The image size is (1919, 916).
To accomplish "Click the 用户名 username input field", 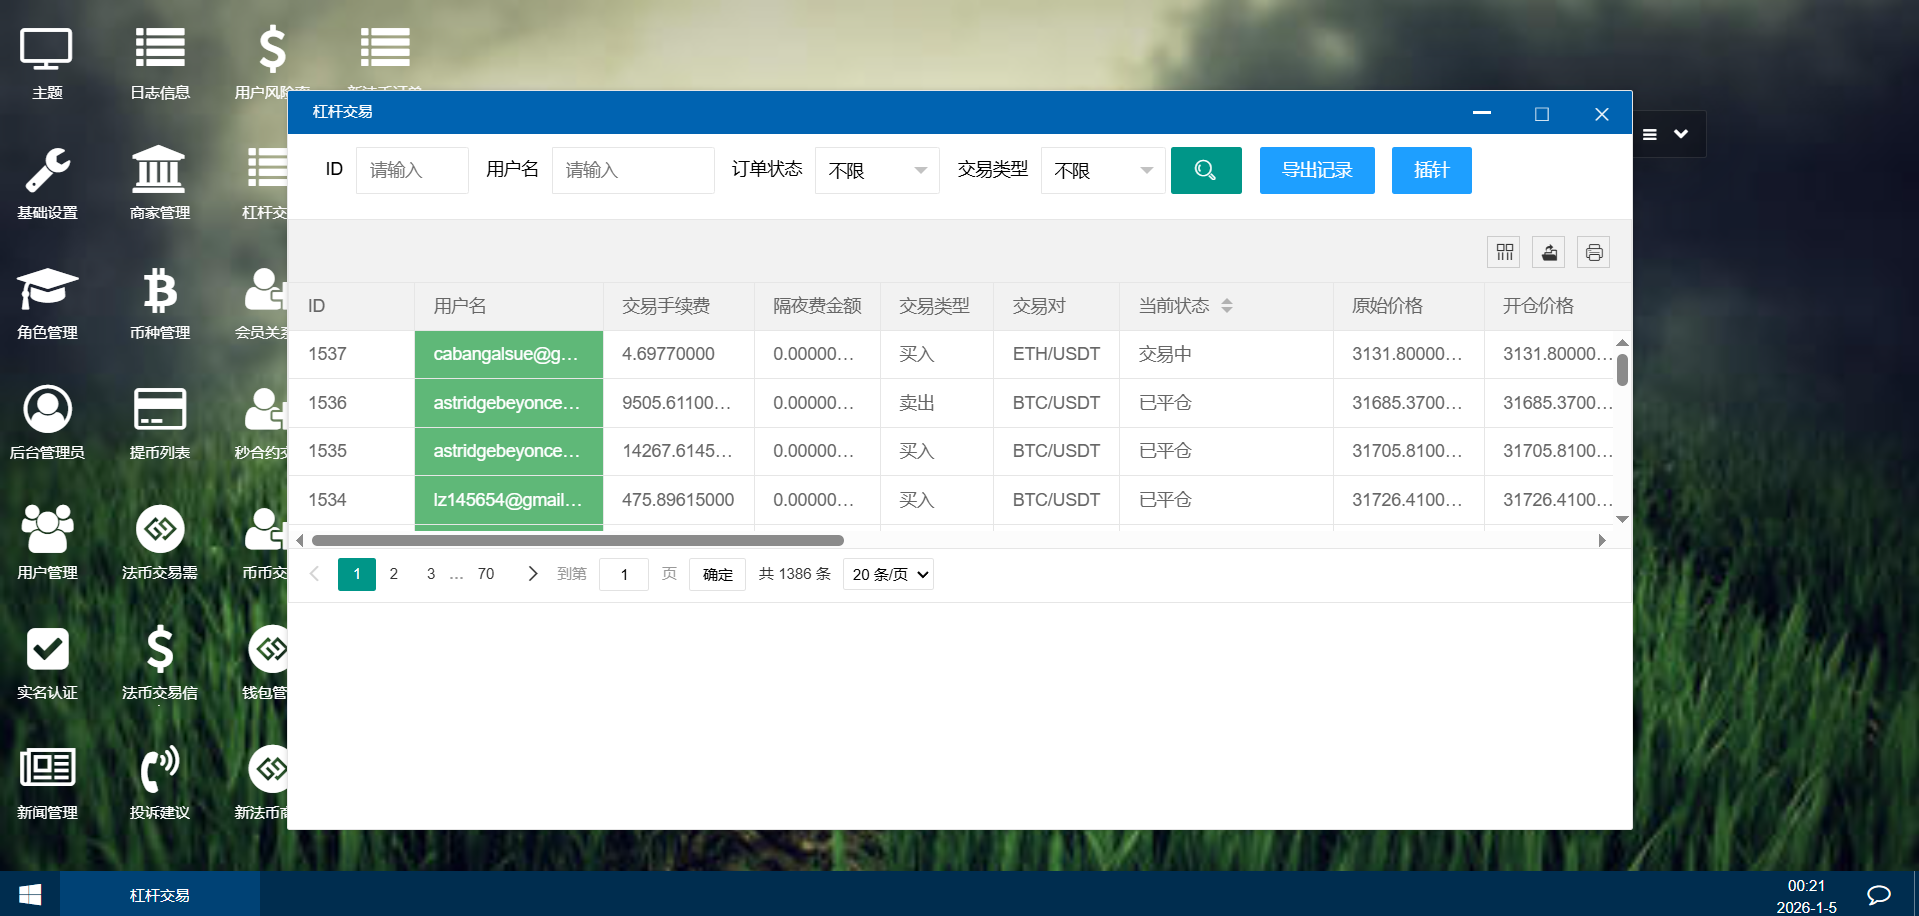I will click(x=632, y=170).
